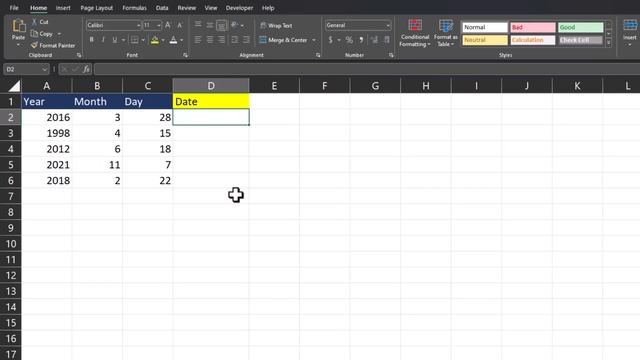This screenshot has height=360, width=640.
Task: Select cell A2 containing 2016
Action: (x=47, y=118)
